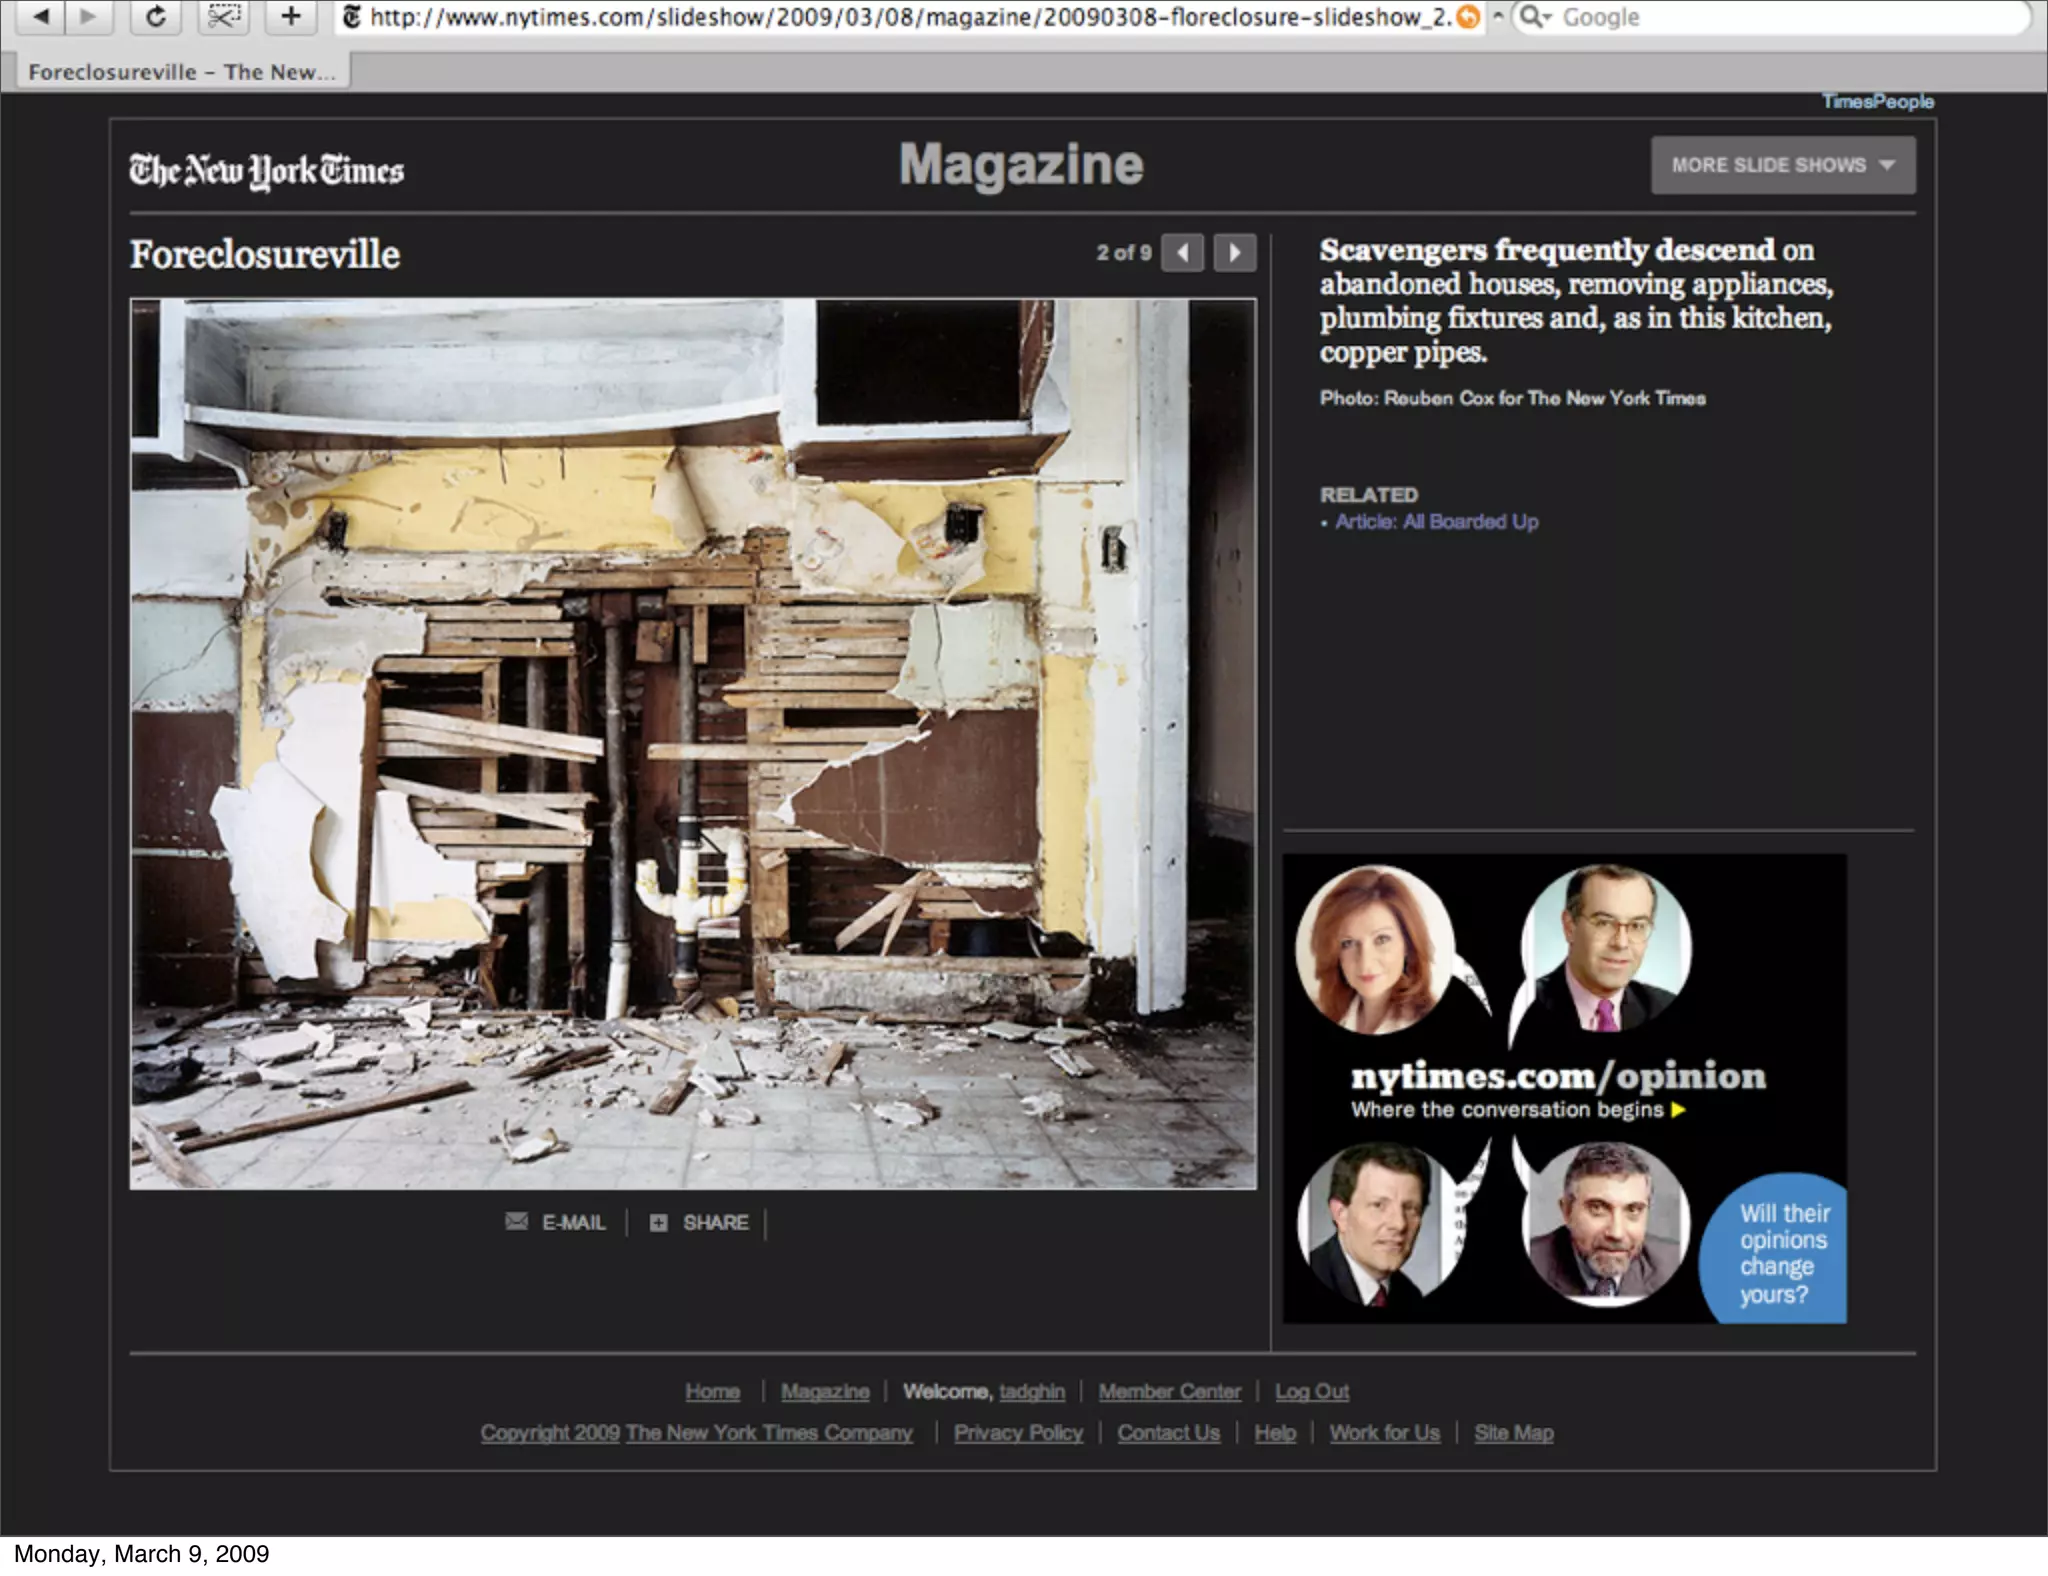The image size is (2048, 1576).
Task: Open the web clip scissors tool
Action: (223, 16)
